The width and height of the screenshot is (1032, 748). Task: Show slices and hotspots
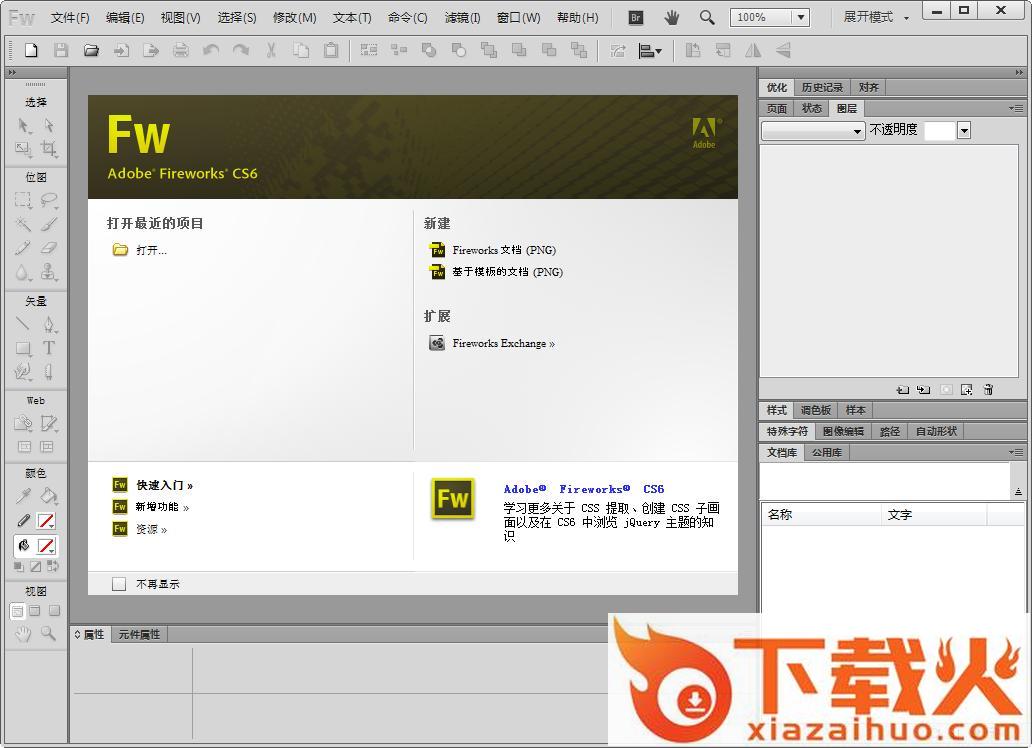47,446
